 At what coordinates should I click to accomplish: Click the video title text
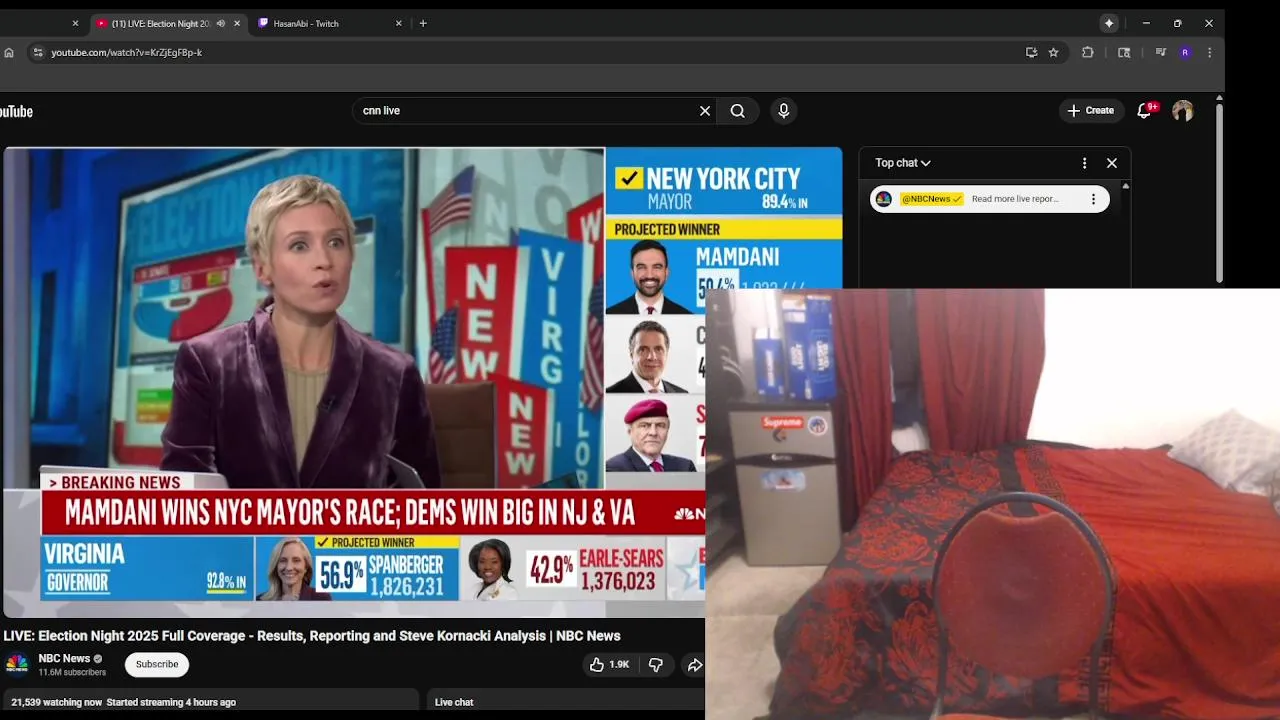click(x=312, y=636)
